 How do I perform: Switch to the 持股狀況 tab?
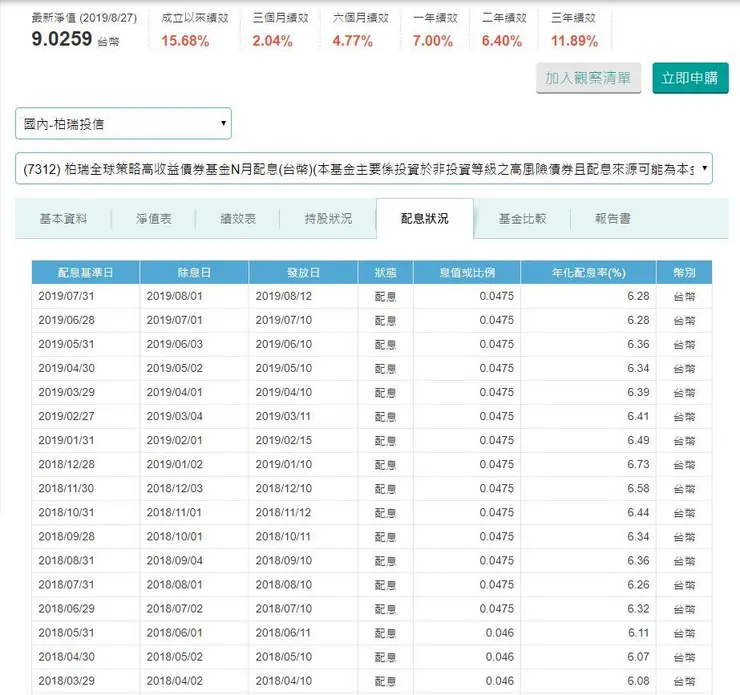pos(328,219)
